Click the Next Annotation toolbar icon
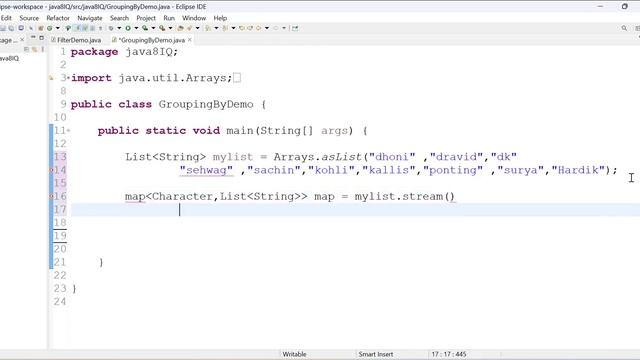This screenshot has height=360, width=640. coord(208,28)
